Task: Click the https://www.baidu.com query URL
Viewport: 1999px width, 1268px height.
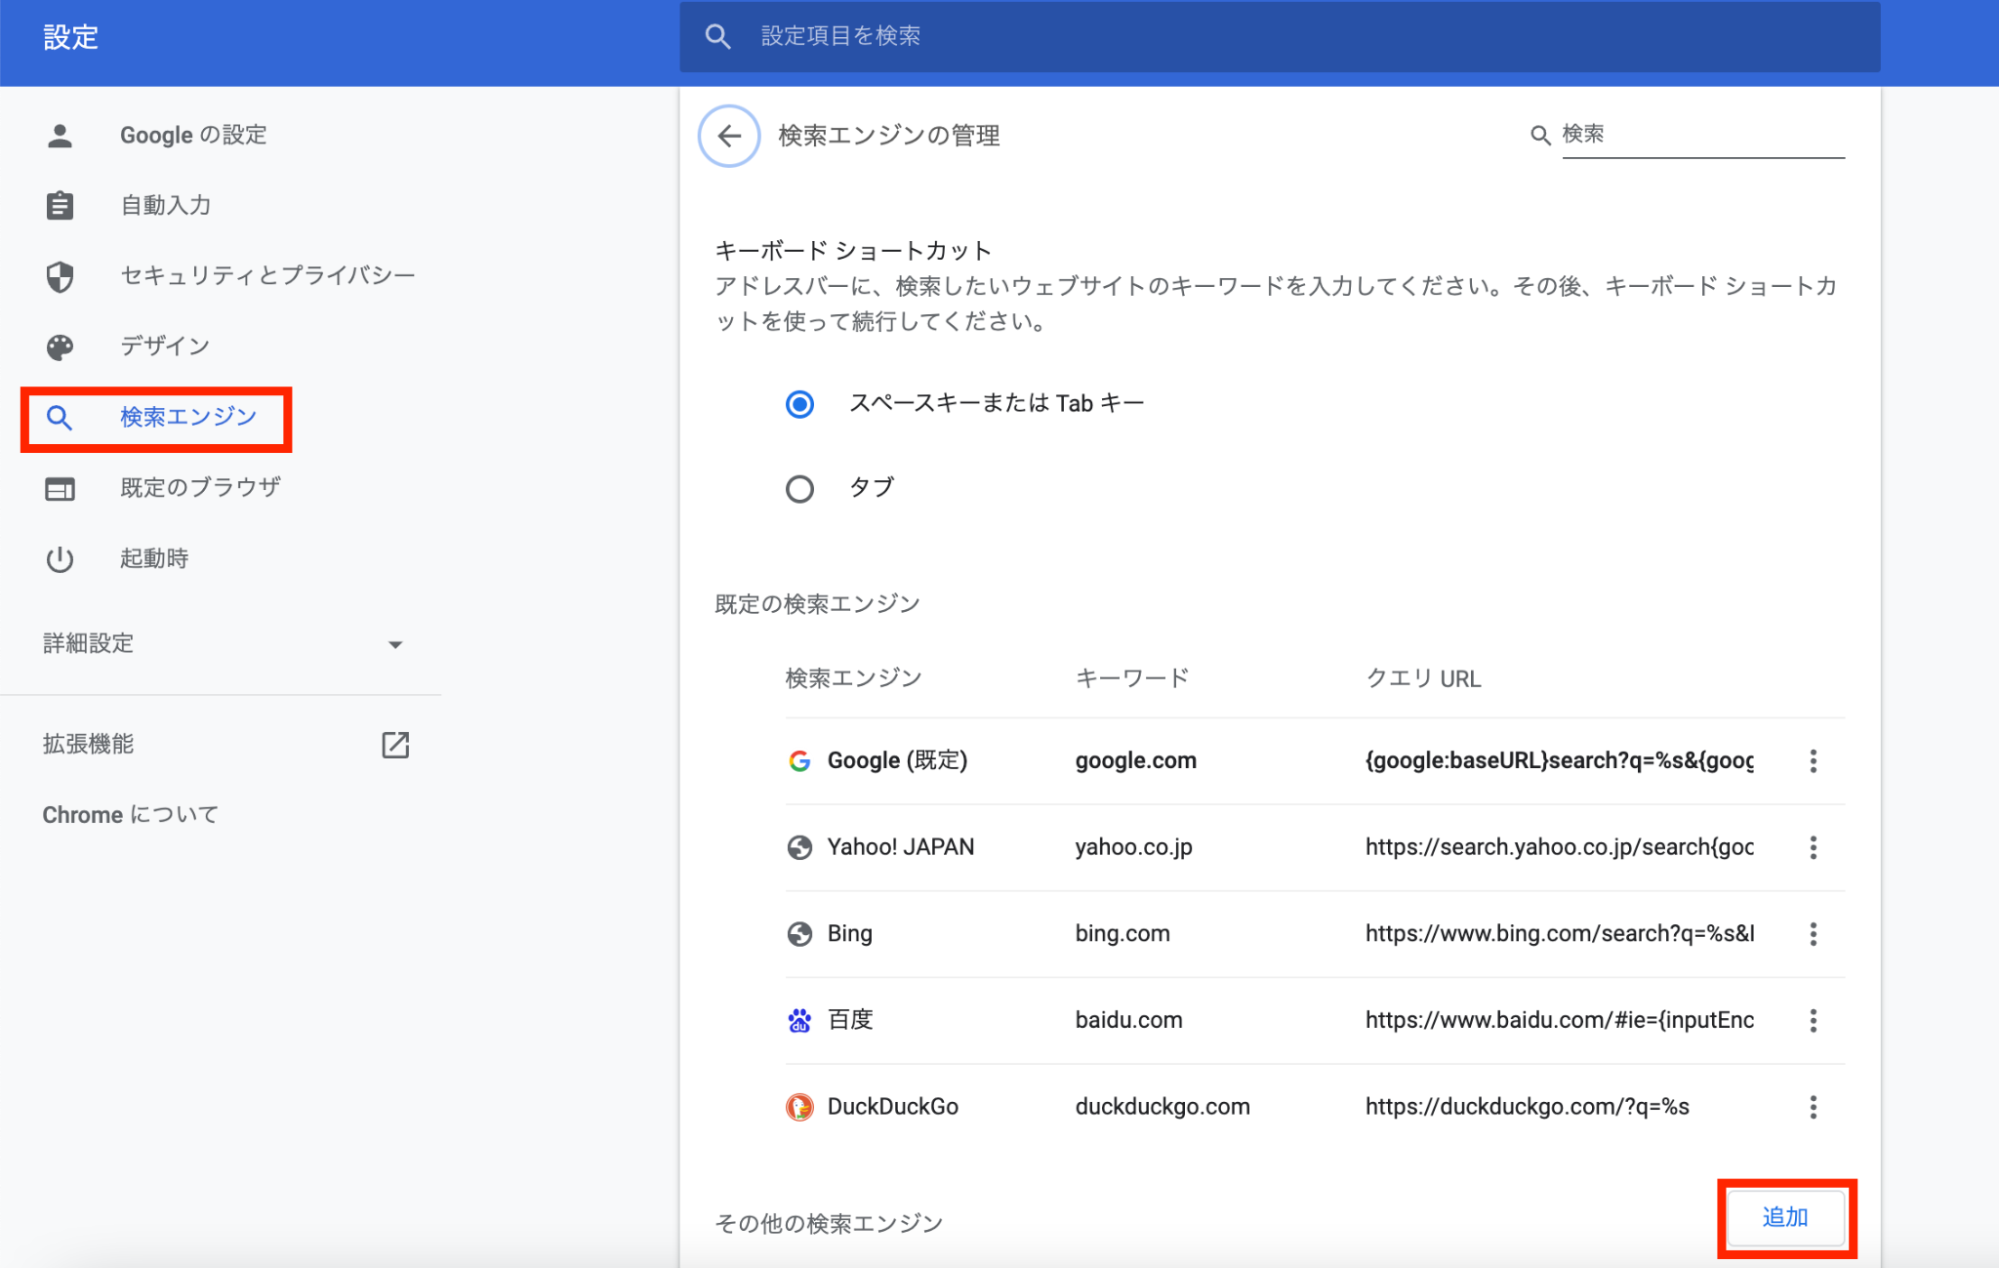Action: pos(1559,1020)
